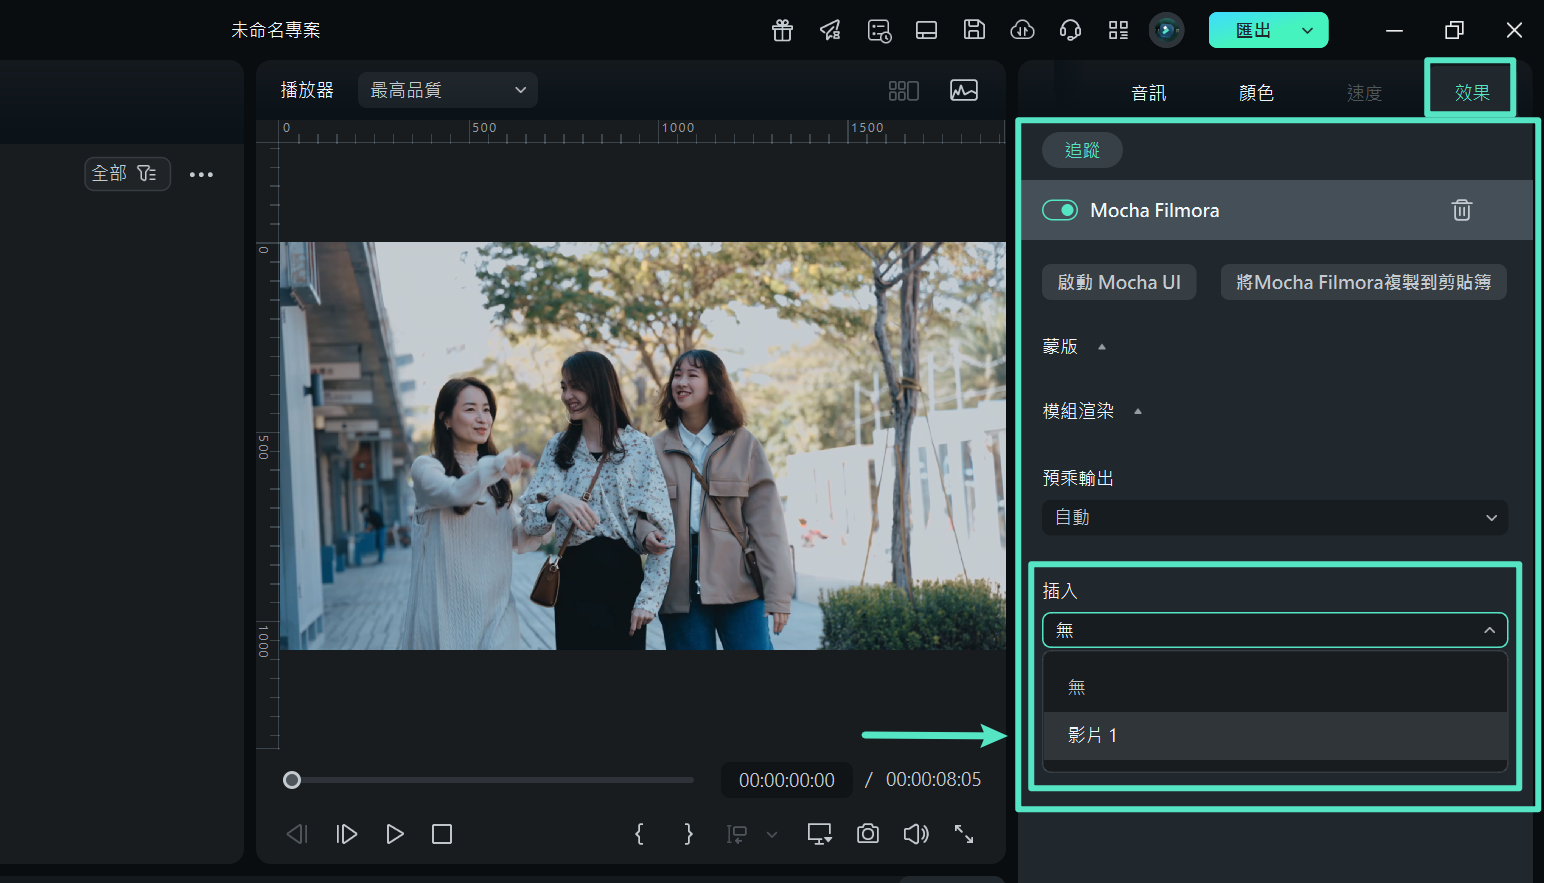This screenshot has width=1544, height=883.
Task: Open the scopes image icon in player
Action: (x=964, y=91)
